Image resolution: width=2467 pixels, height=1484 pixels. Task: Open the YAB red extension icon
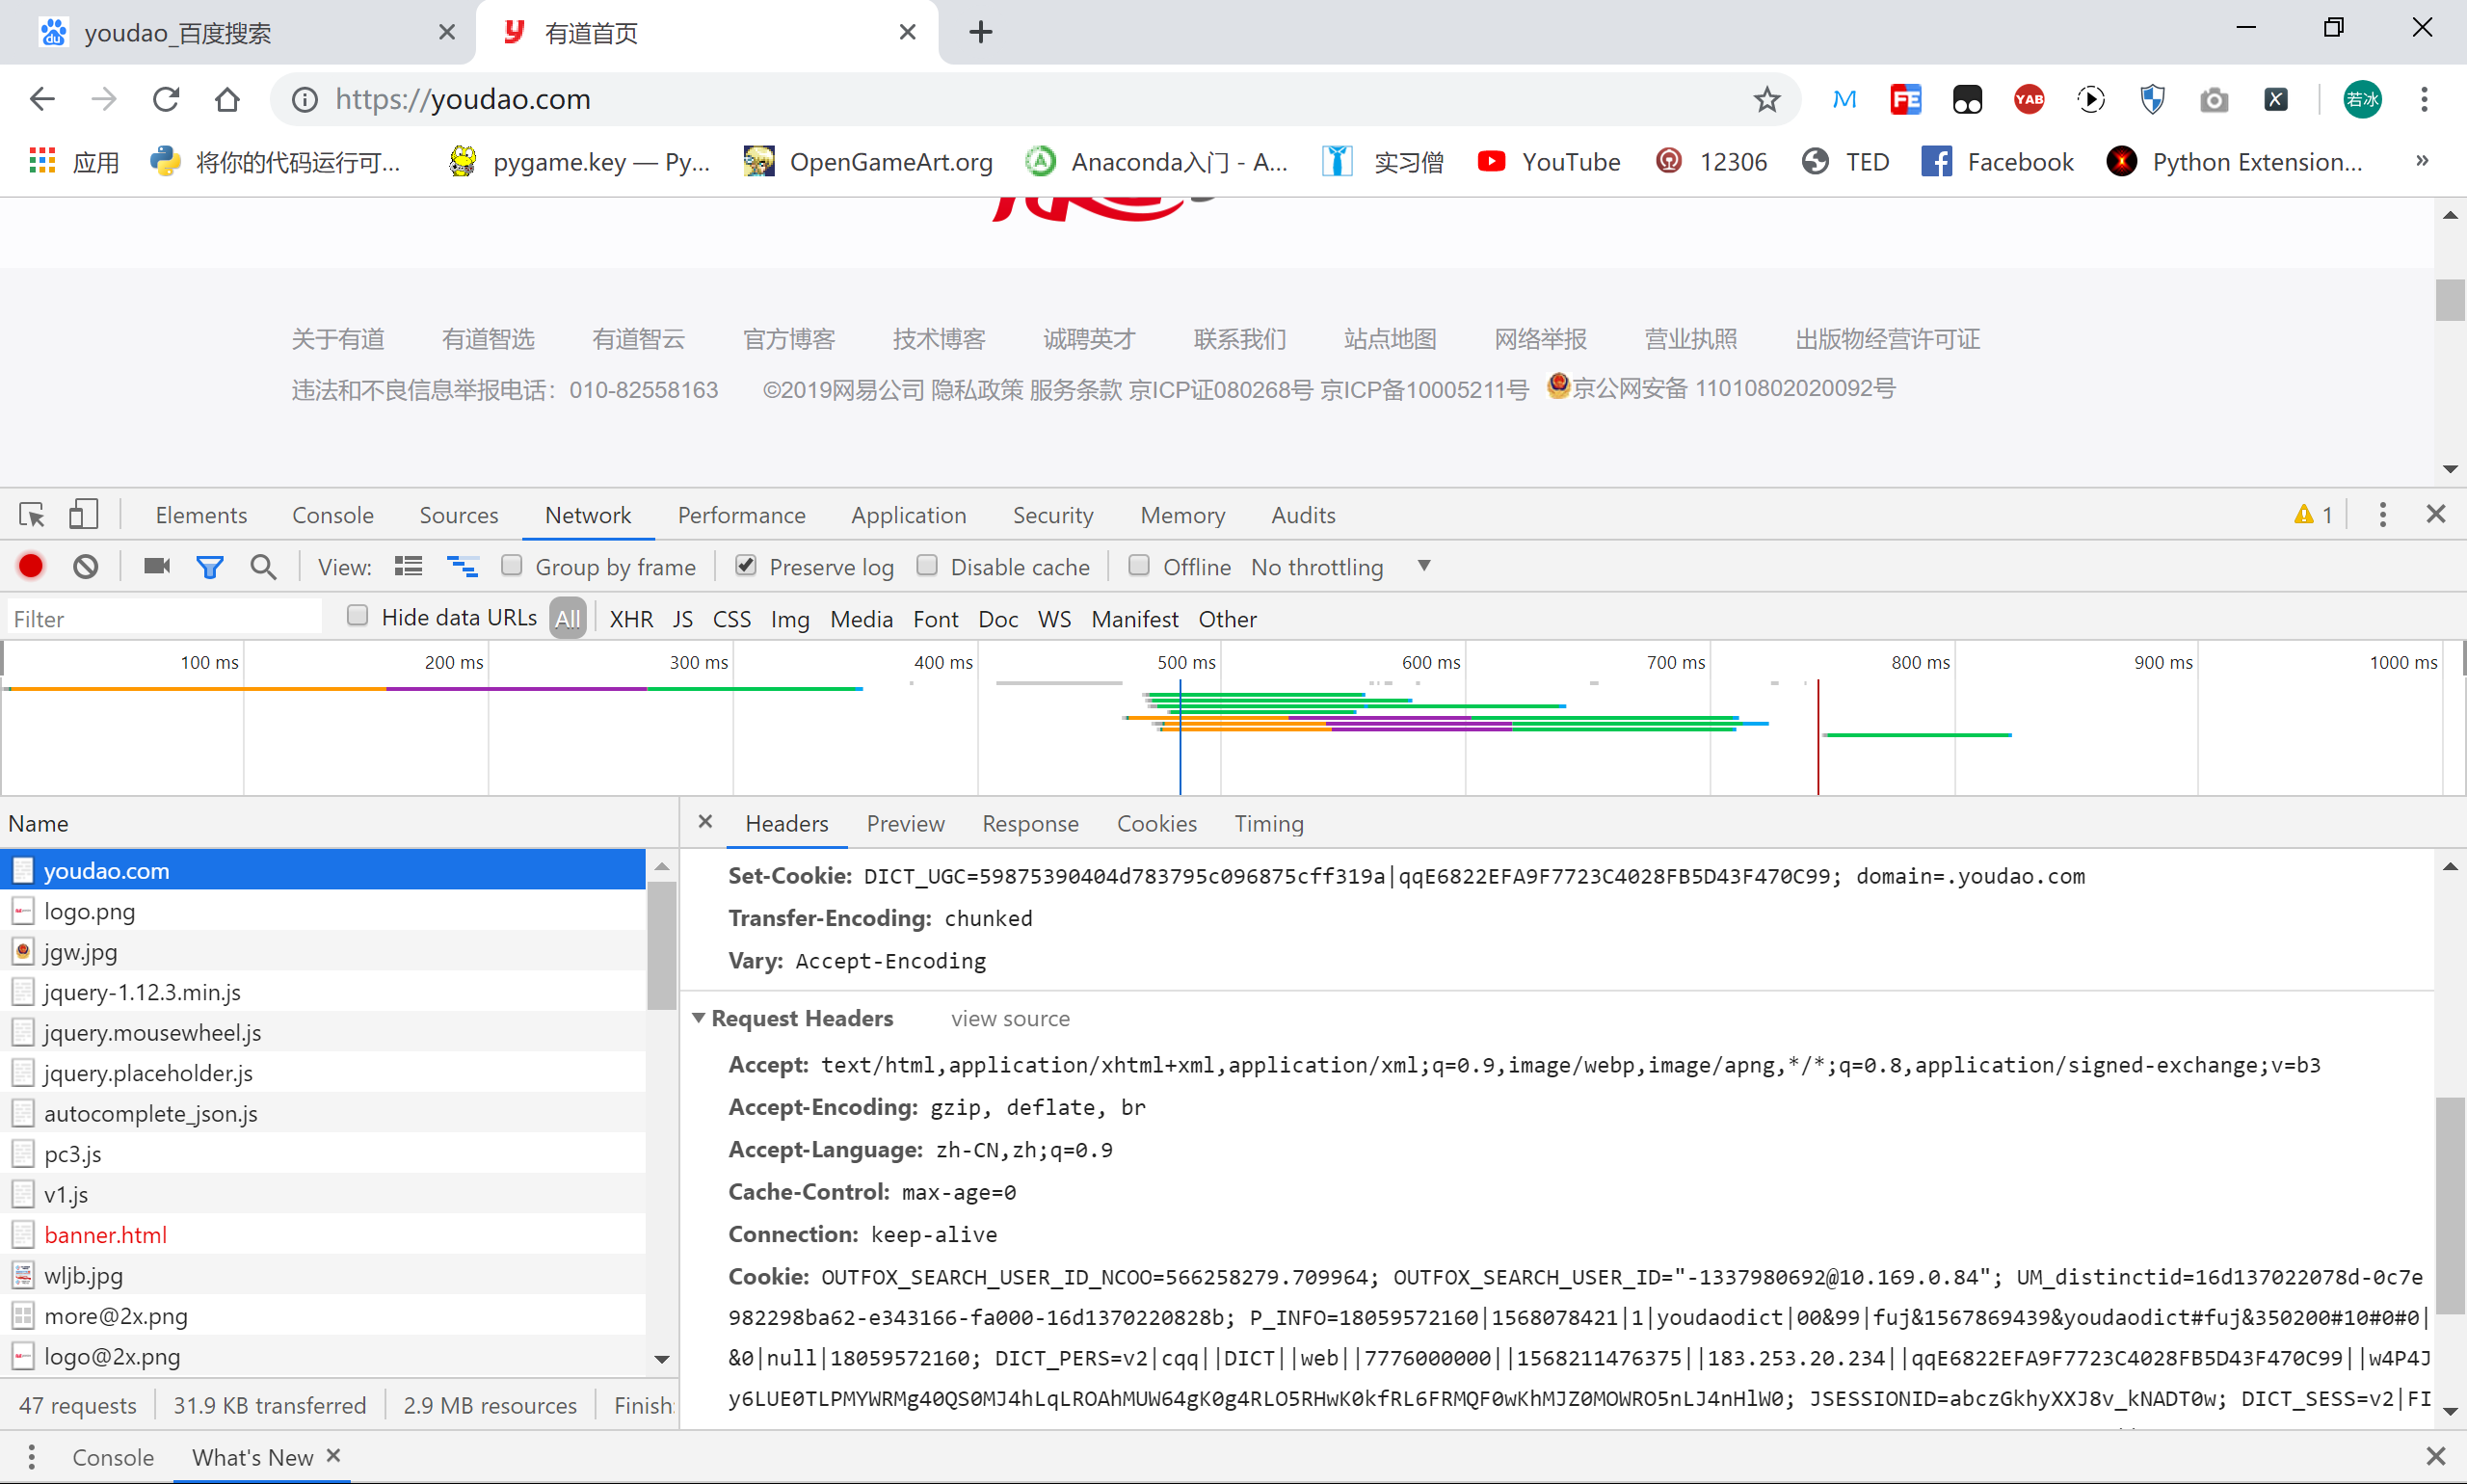tap(2029, 99)
